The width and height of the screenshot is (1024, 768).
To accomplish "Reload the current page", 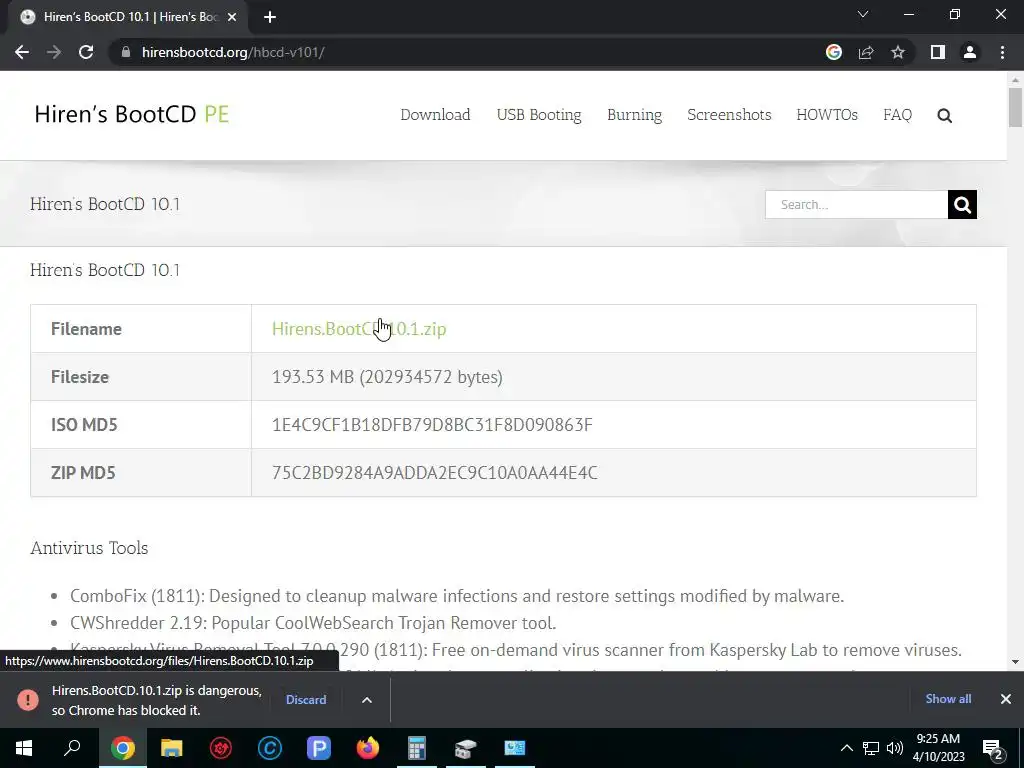I will coord(86,52).
